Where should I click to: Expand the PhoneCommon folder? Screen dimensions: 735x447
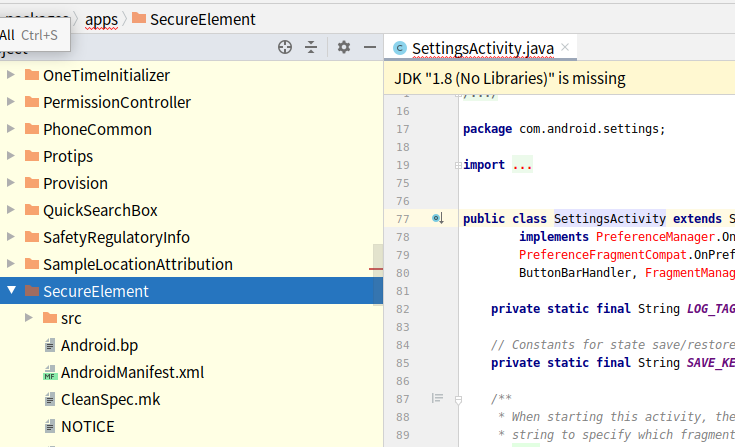click(x=11, y=129)
